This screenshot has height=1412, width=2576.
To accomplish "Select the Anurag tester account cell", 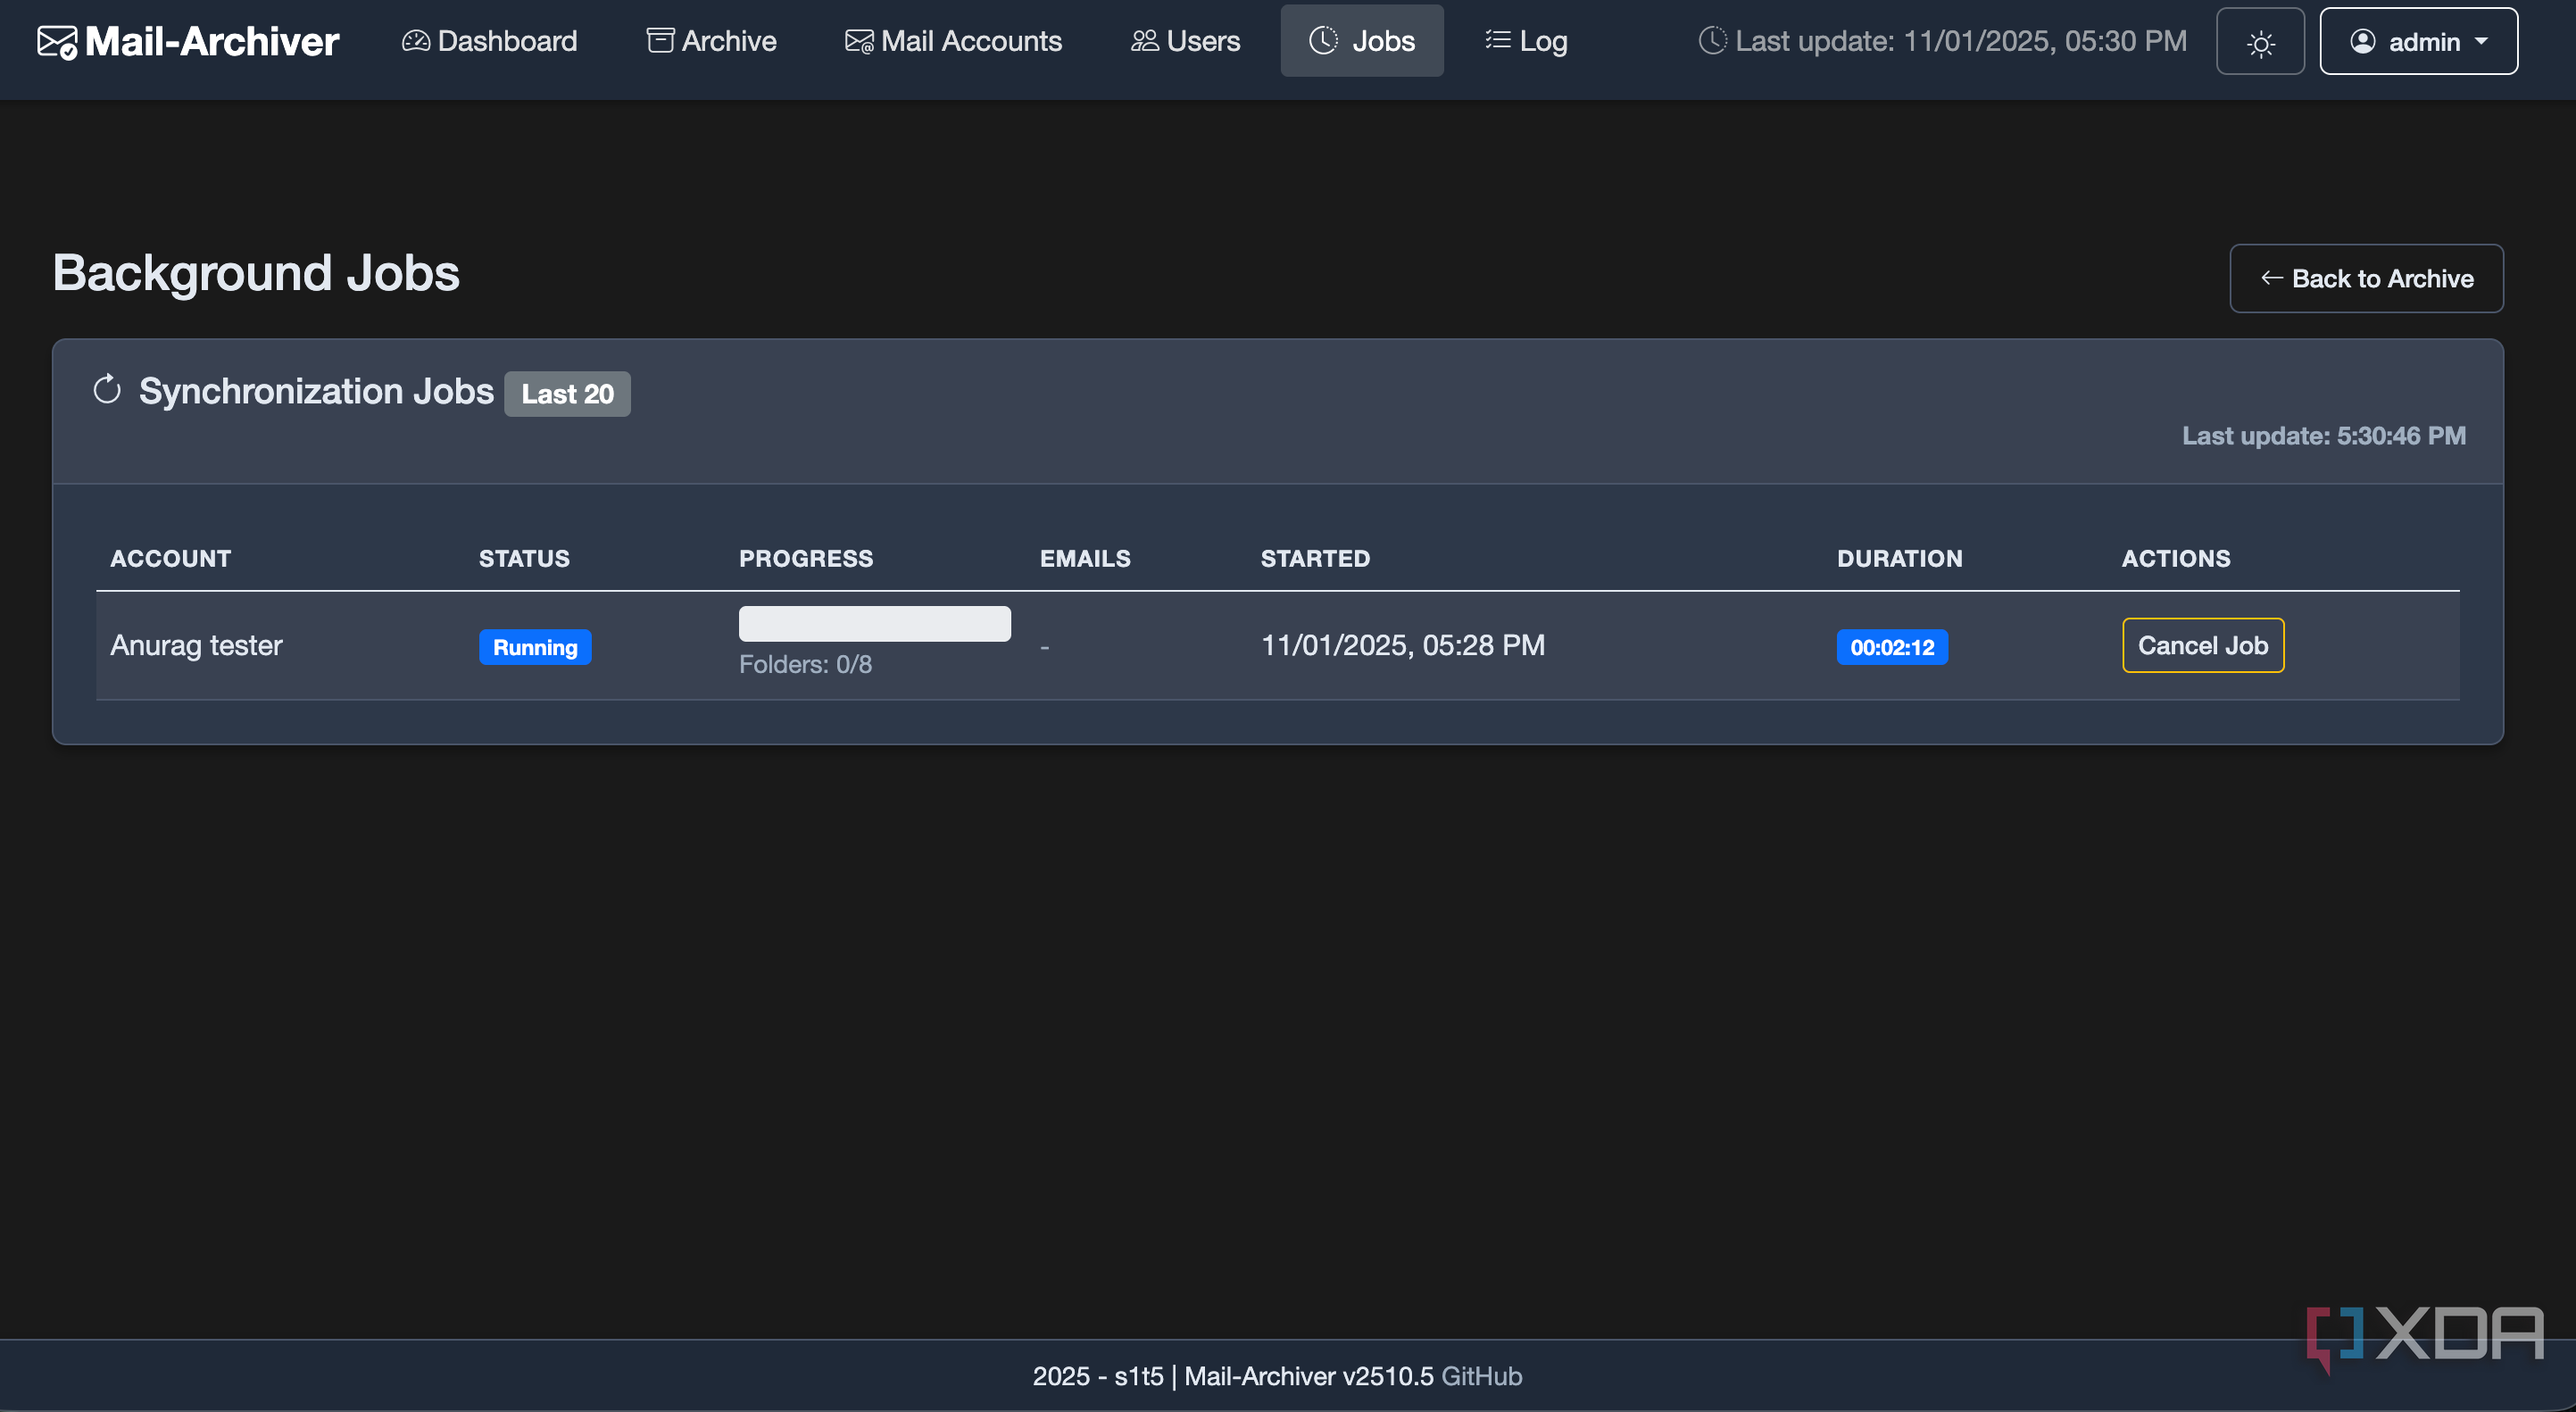I will point(196,645).
